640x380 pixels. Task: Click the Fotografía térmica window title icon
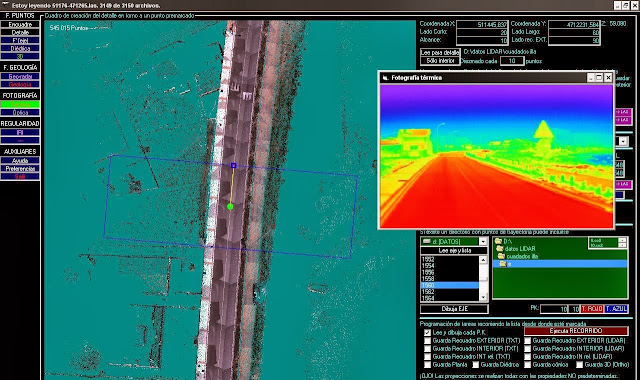385,78
